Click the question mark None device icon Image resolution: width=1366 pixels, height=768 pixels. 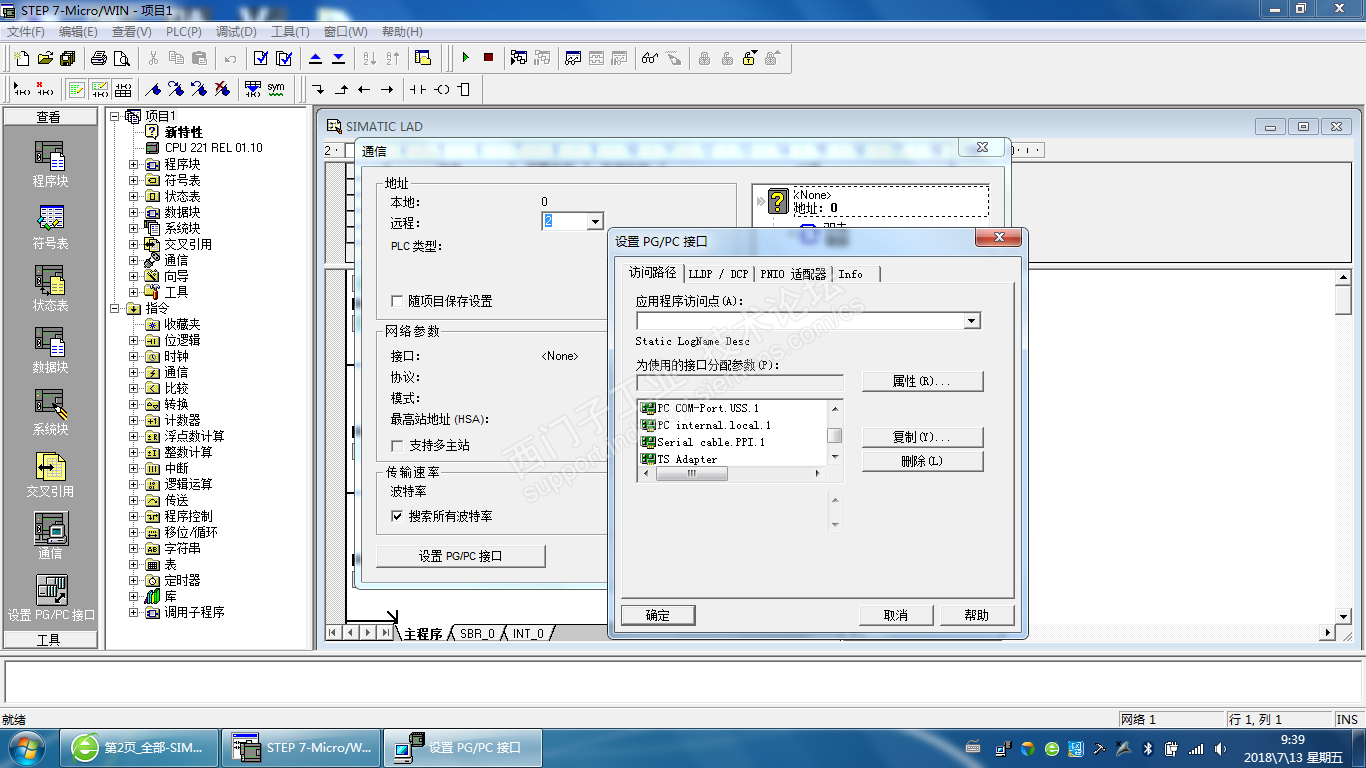coord(779,201)
